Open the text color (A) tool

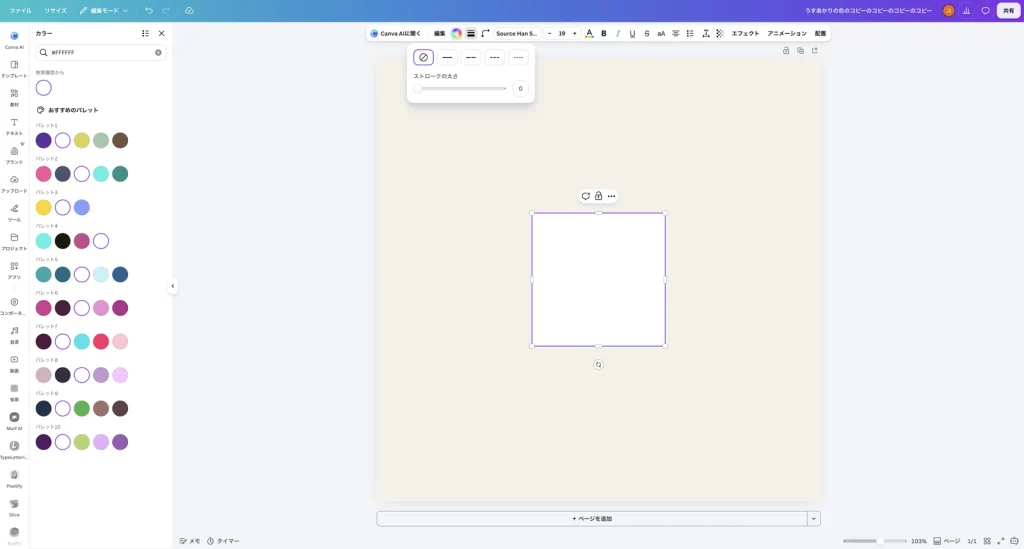click(x=589, y=33)
